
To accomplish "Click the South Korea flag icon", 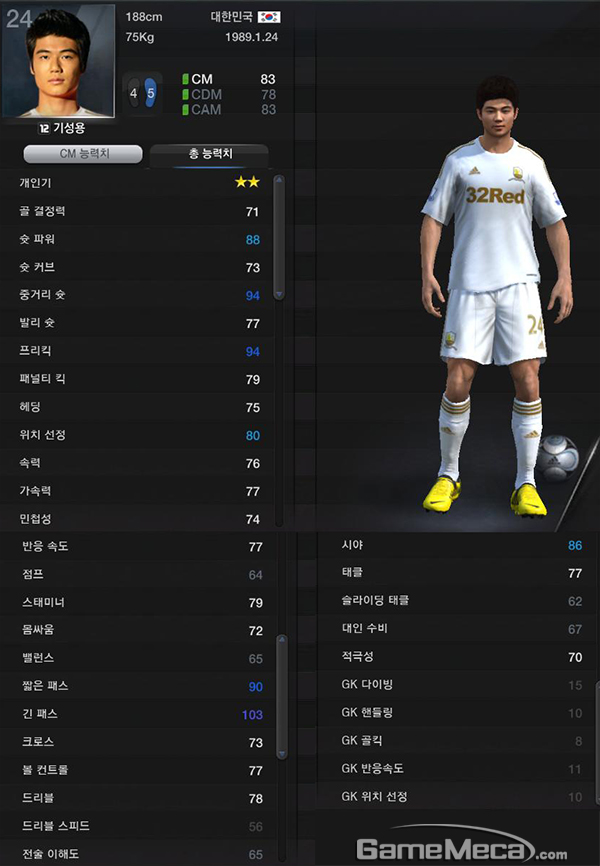I will click(269, 17).
